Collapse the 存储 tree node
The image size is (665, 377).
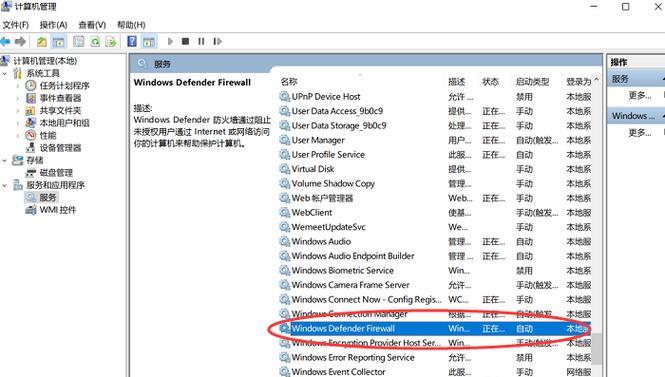point(5,161)
